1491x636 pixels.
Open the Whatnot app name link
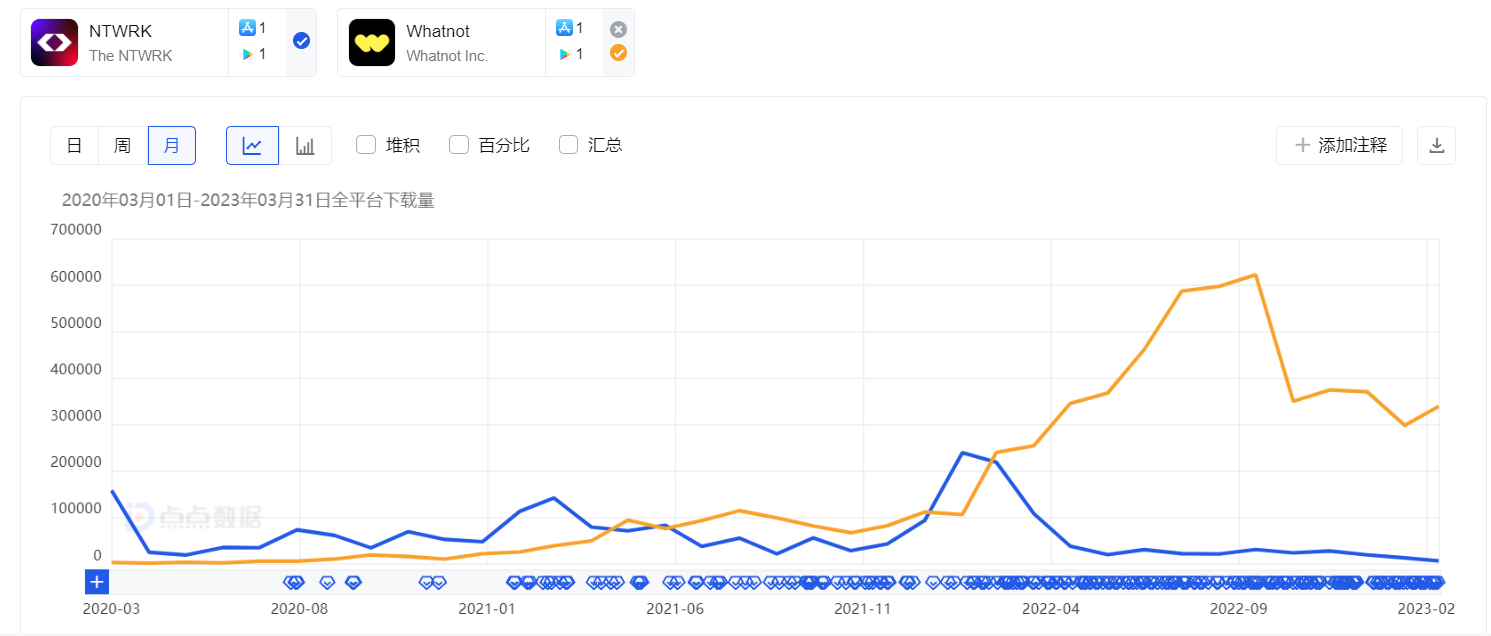(438, 31)
